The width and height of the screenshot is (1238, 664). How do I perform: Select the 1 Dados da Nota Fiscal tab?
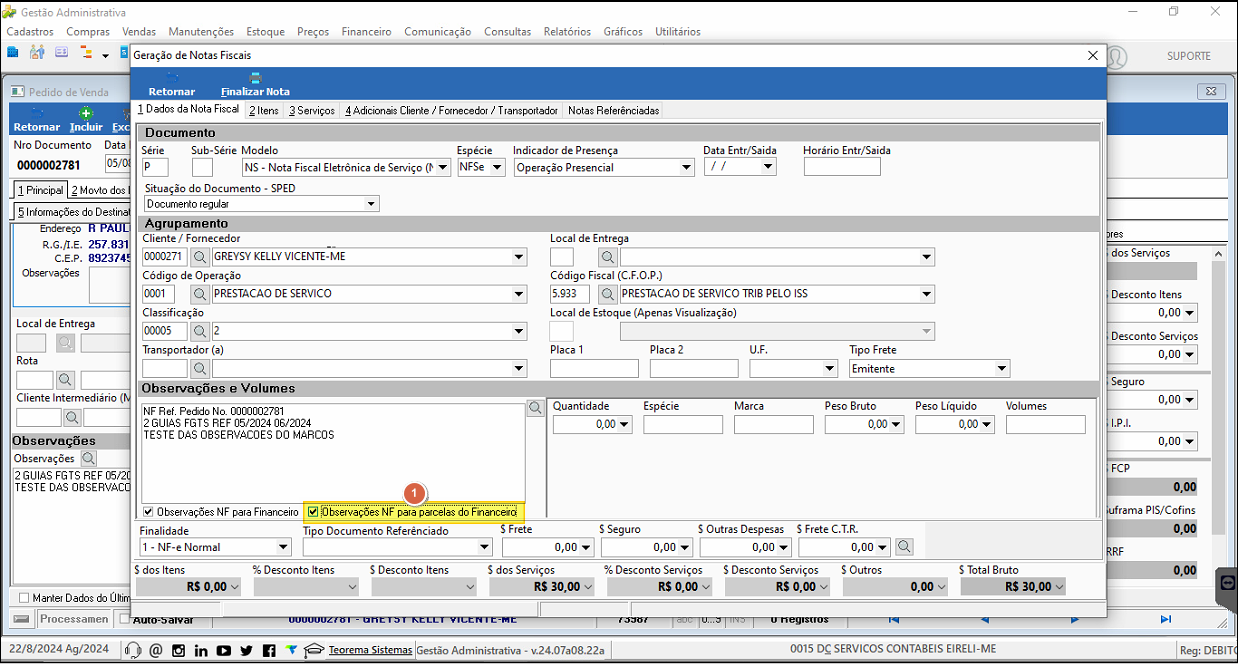(x=189, y=109)
